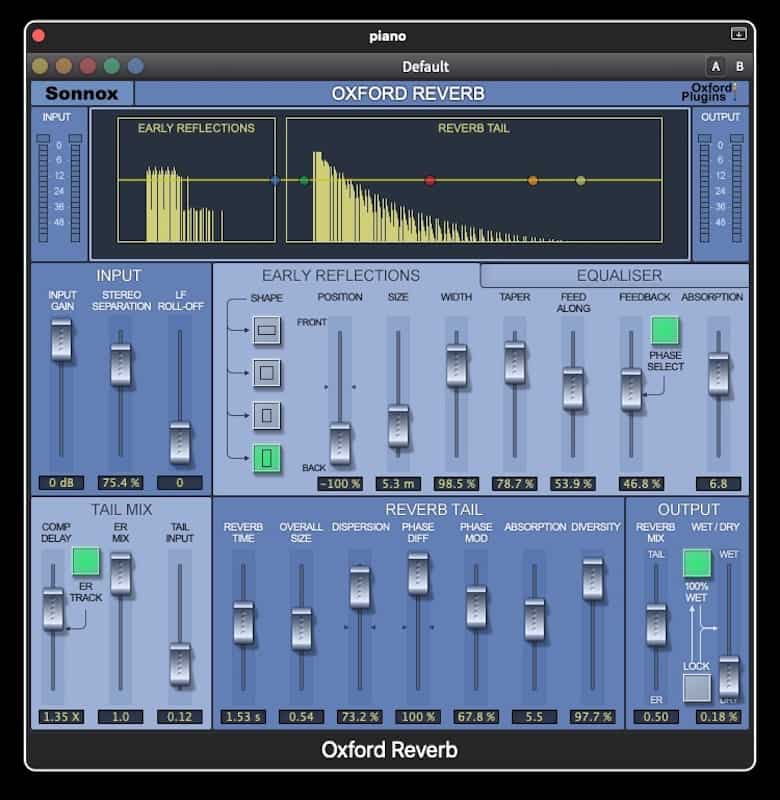The image size is (780, 800).
Task: Click the 1.53 s reverb time field
Action: [x=243, y=717]
